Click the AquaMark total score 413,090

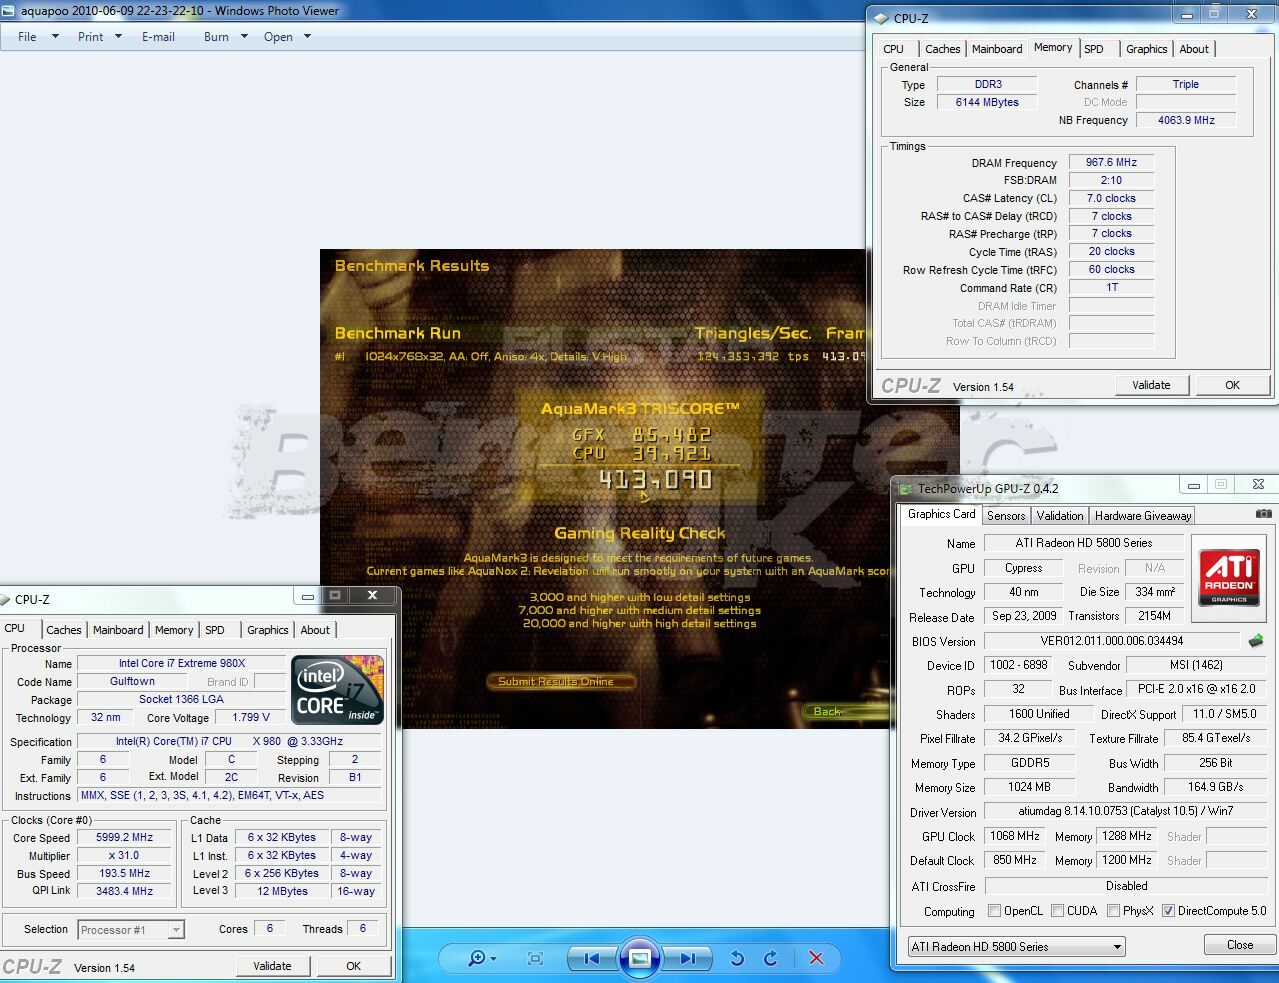click(655, 479)
